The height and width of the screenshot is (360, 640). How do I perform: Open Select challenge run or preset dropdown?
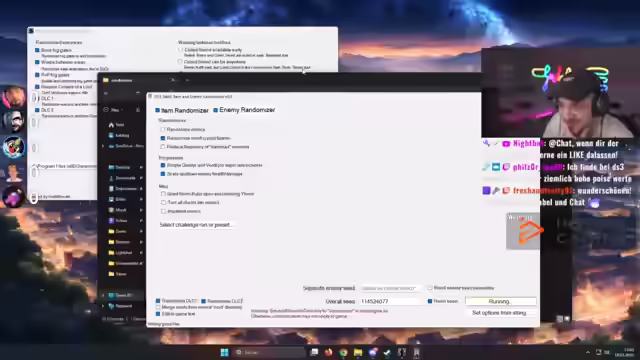[x=196, y=225]
